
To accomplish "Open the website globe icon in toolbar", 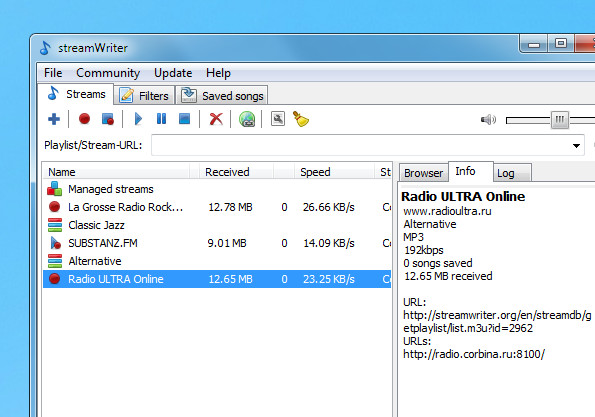I will [x=247, y=119].
